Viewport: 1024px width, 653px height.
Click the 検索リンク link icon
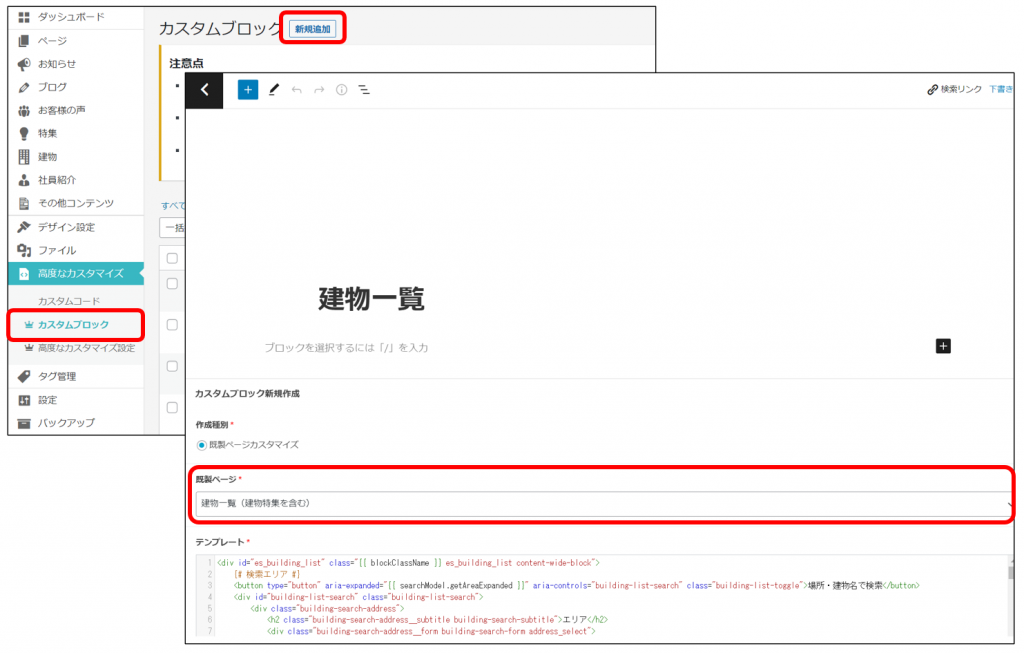(933, 89)
